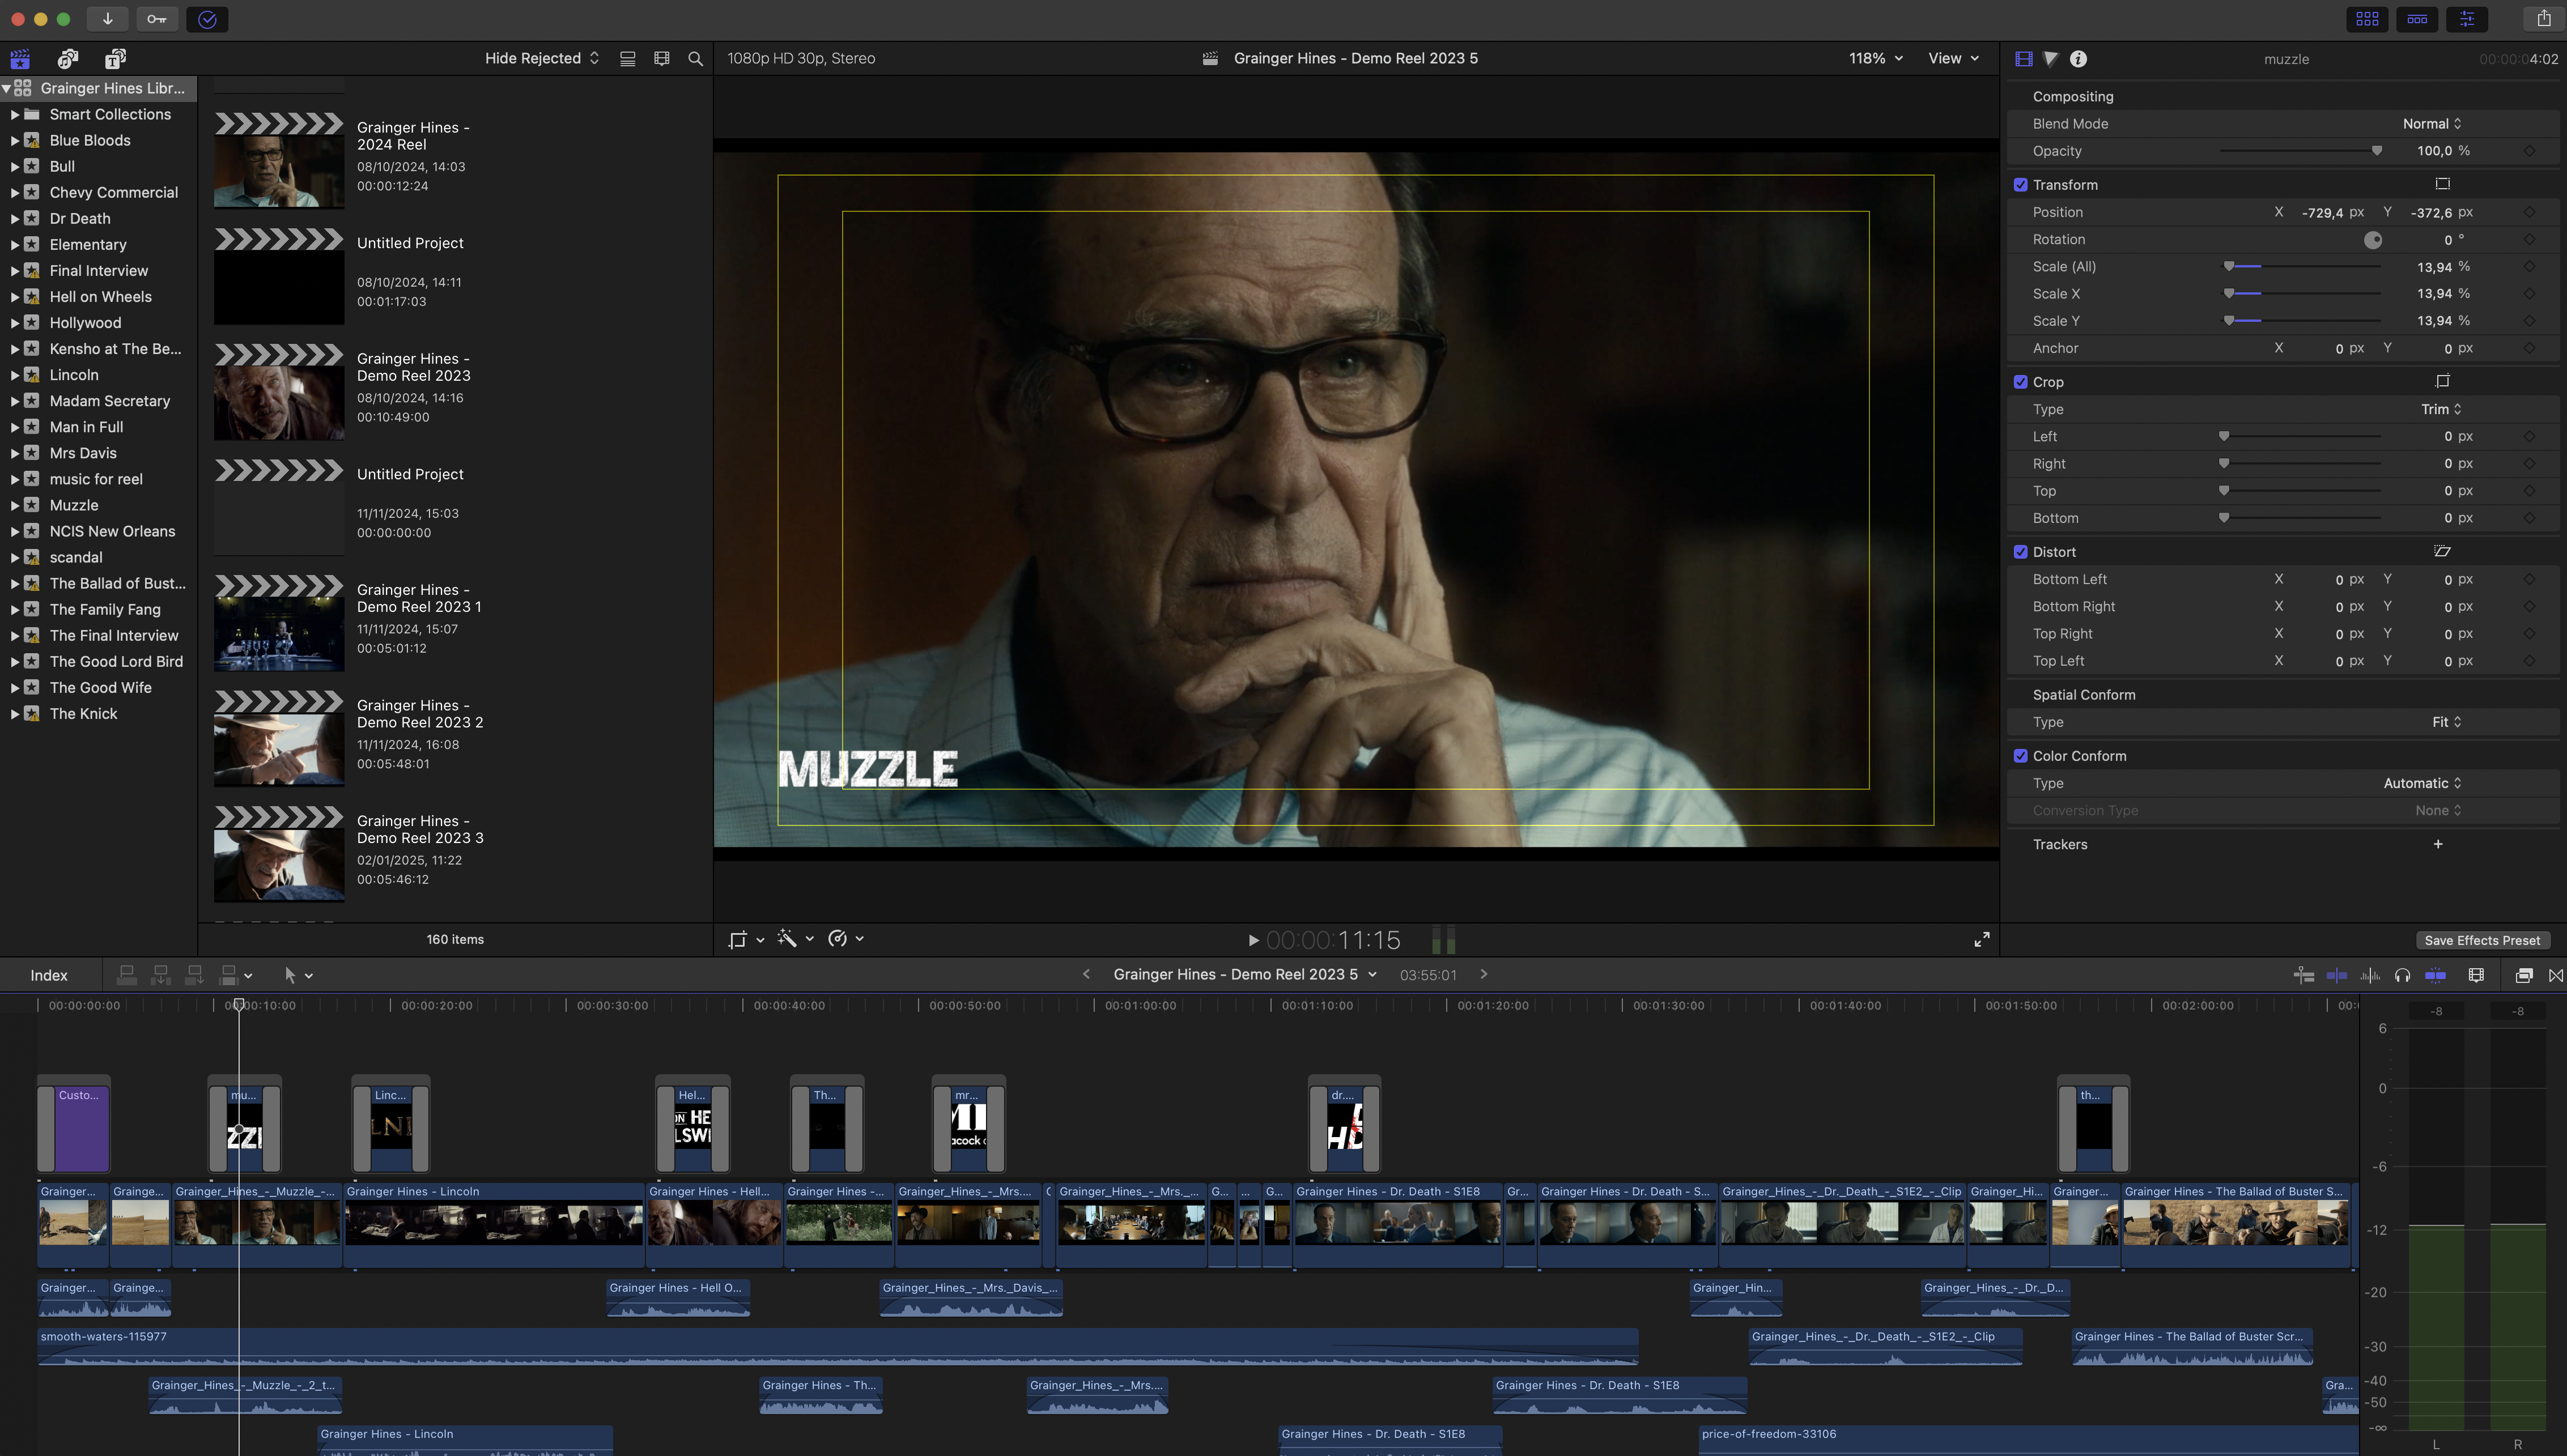This screenshot has width=2567, height=1456.
Task: Select the Muzzle event in sidebar
Action: click(74, 505)
